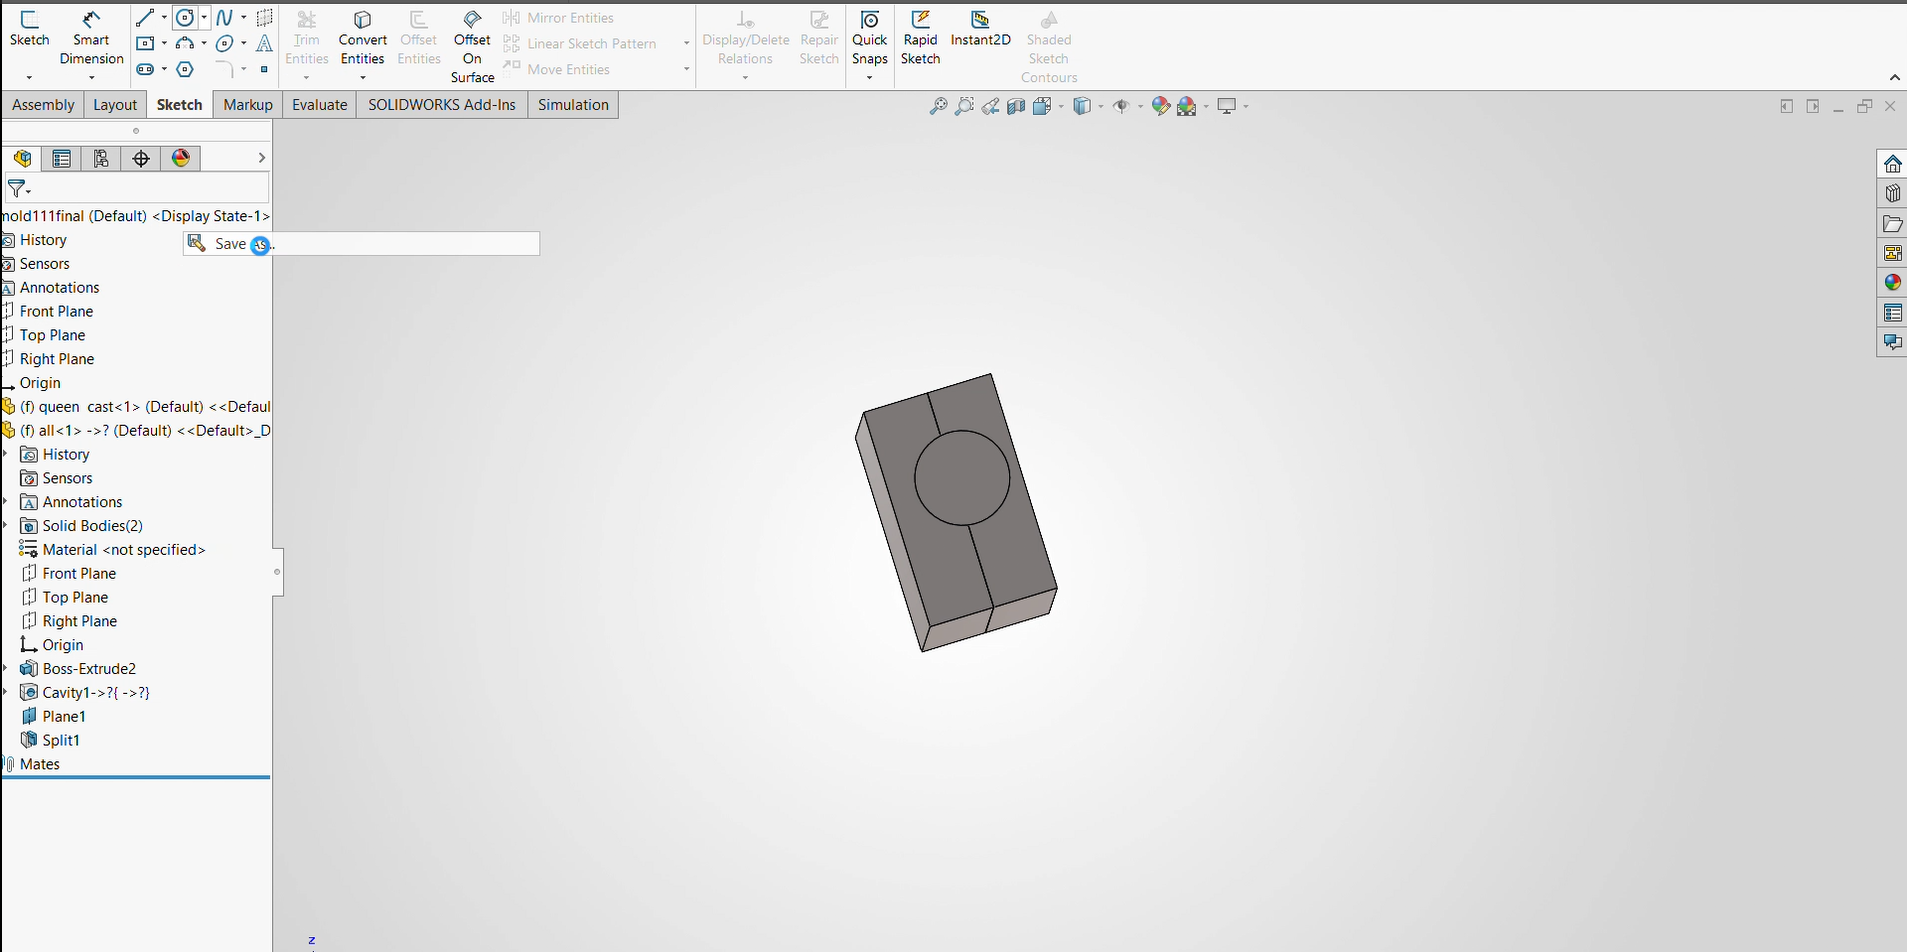
Task: Expand FeatureManager tabs chevron
Action: point(261,158)
